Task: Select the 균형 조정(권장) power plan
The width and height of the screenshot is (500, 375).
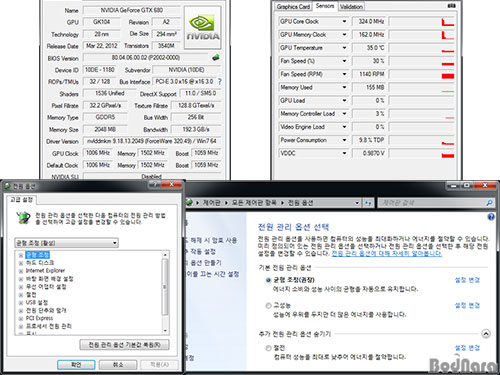Action: tap(268, 280)
